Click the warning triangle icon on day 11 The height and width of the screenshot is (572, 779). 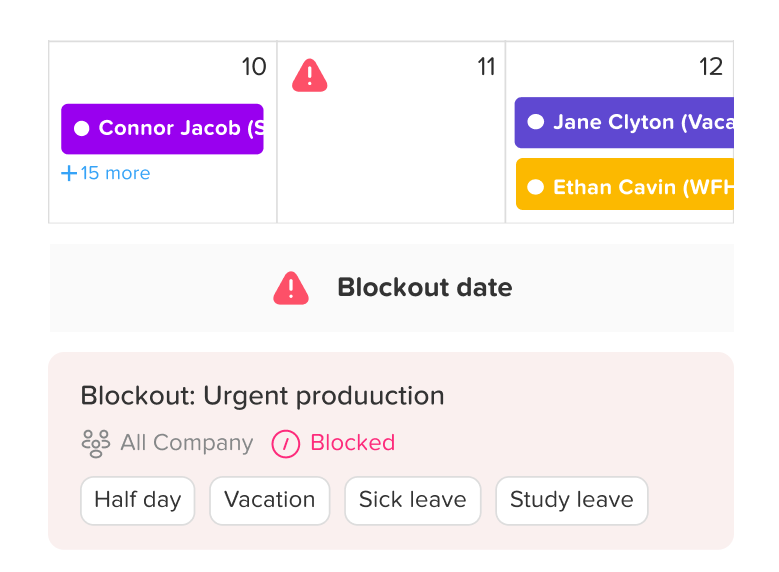[x=310, y=75]
